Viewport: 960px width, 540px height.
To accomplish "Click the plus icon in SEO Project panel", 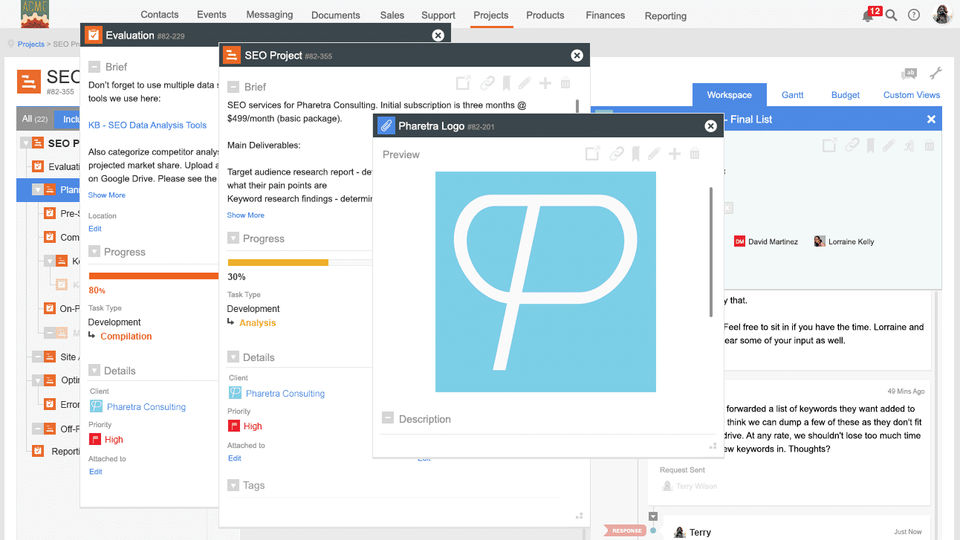I will tap(545, 83).
